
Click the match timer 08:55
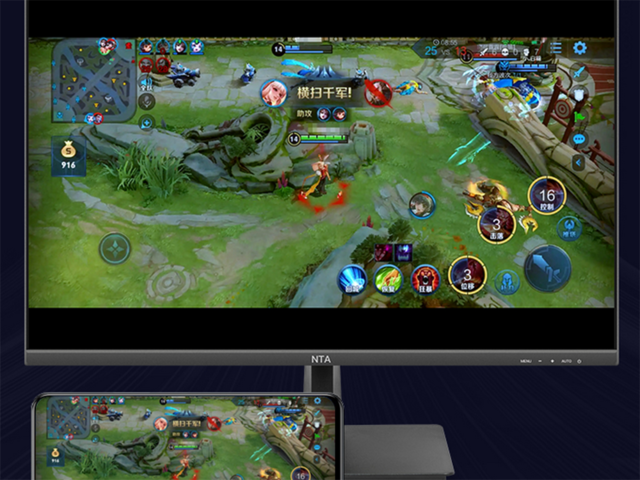[445, 42]
